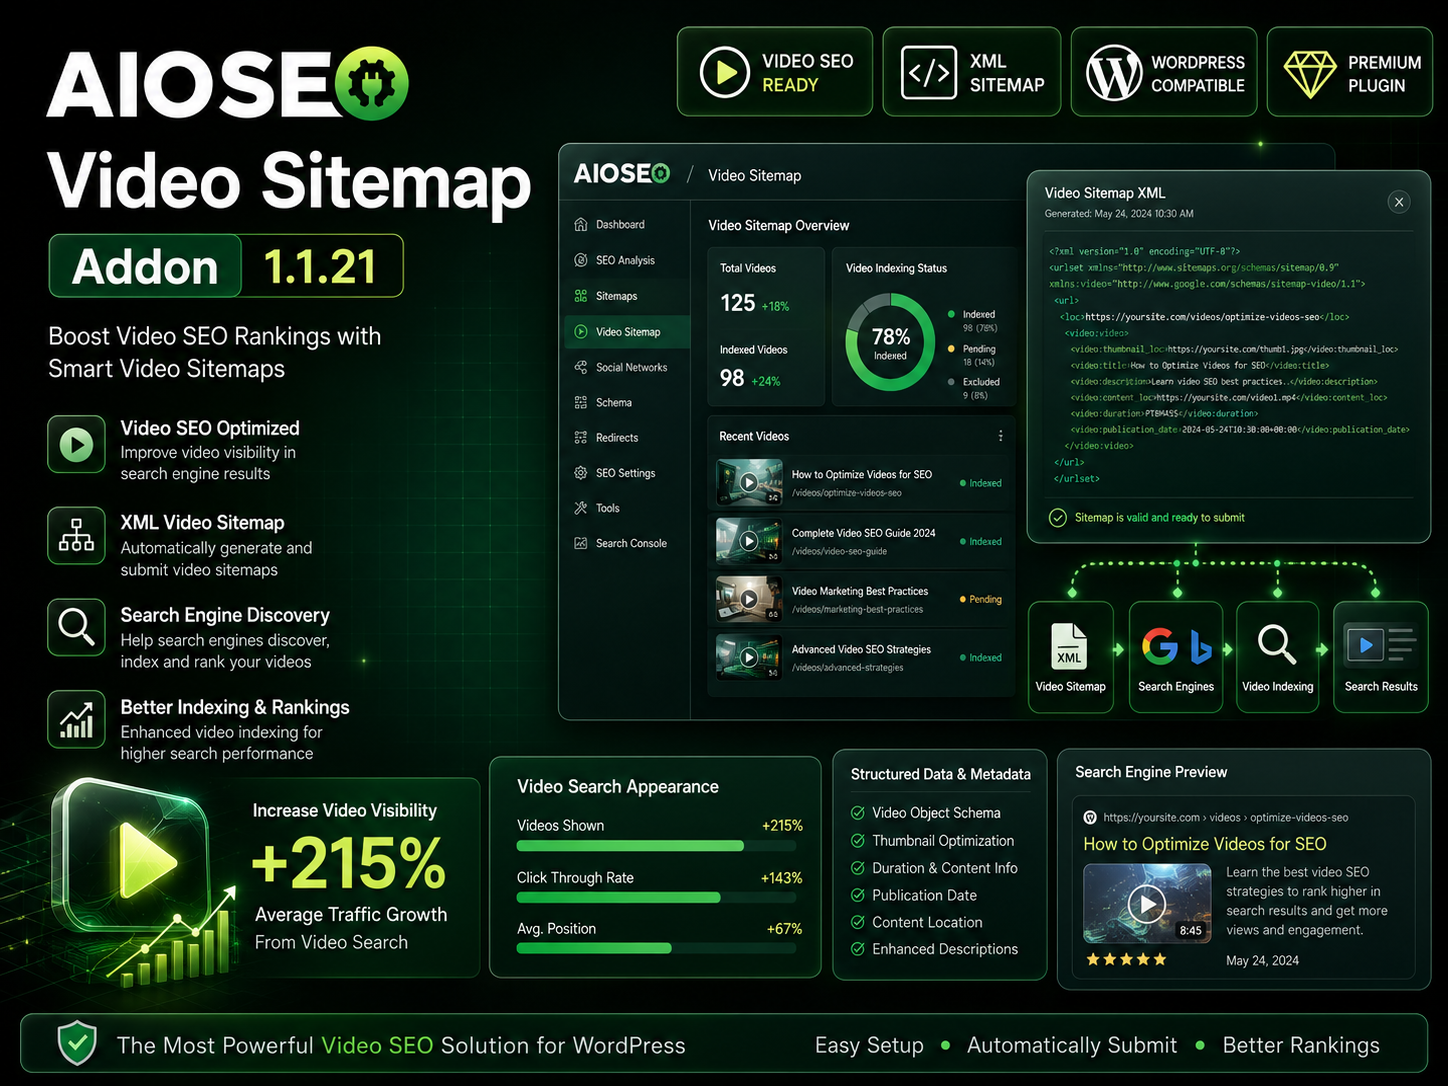1448x1086 pixels.
Task: Click the Avg. Position progress bar
Action: pyautogui.click(x=659, y=948)
